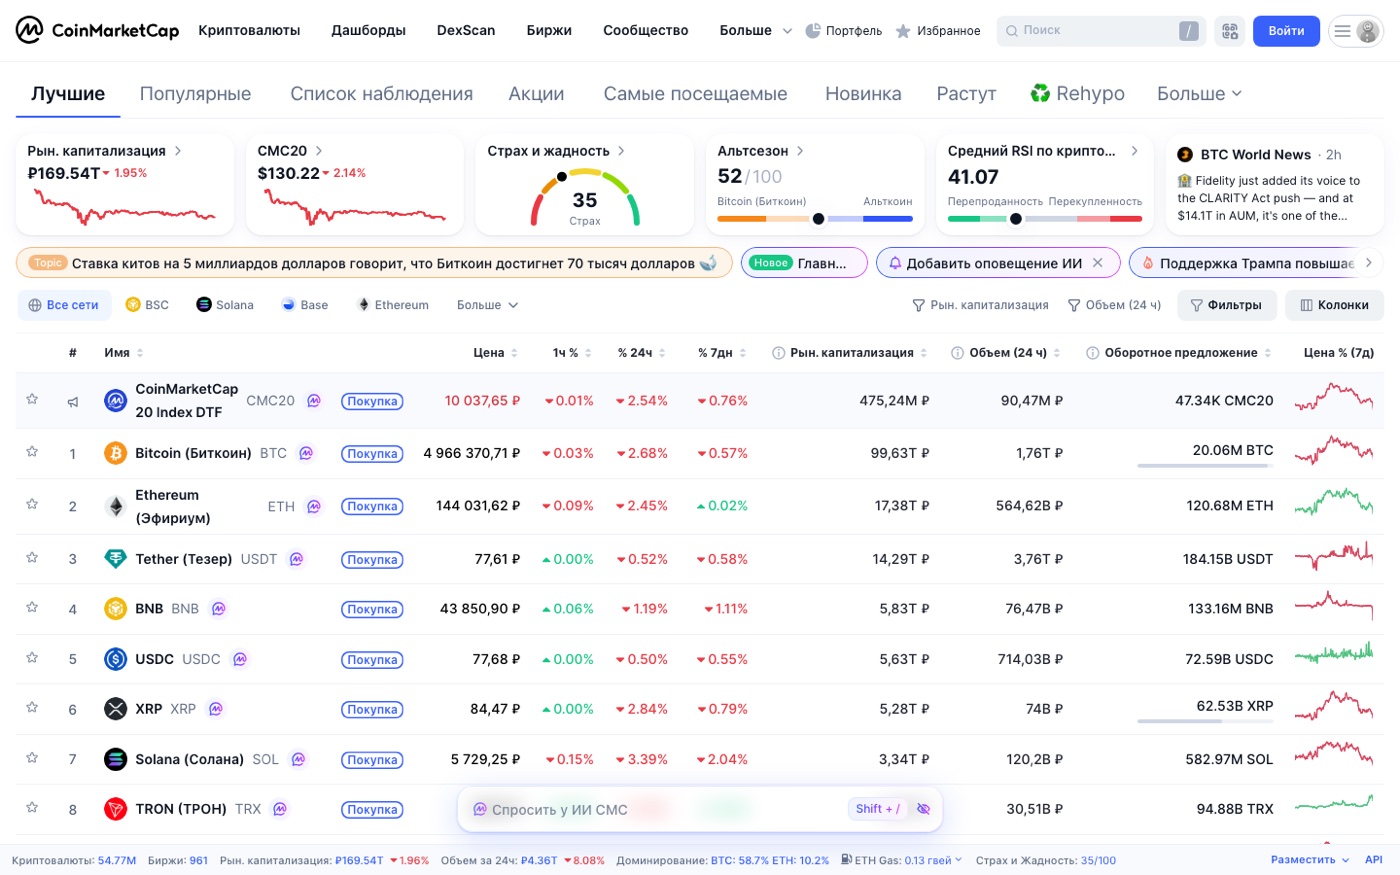This screenshot has height=875, width=1400.
Task: Open the hamburger menu with avatar
Action: click(x=1356, y=31)
